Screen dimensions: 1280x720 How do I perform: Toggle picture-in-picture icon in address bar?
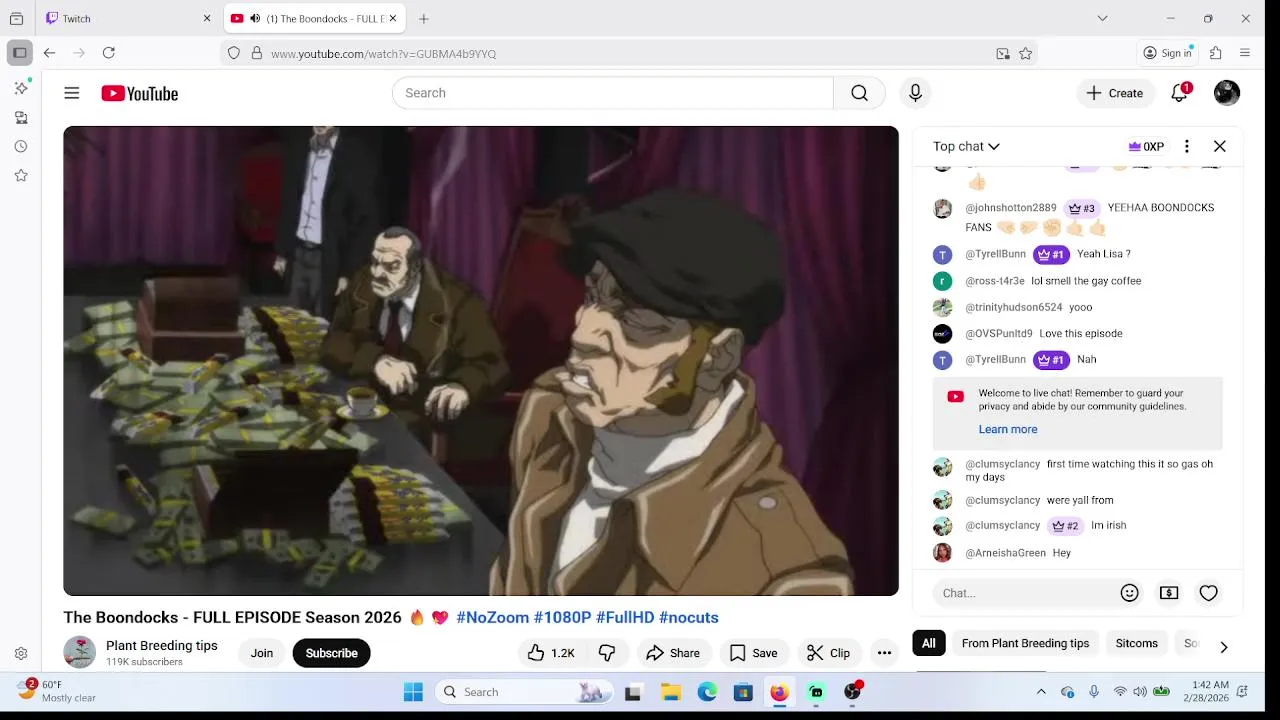(1003, 53)
